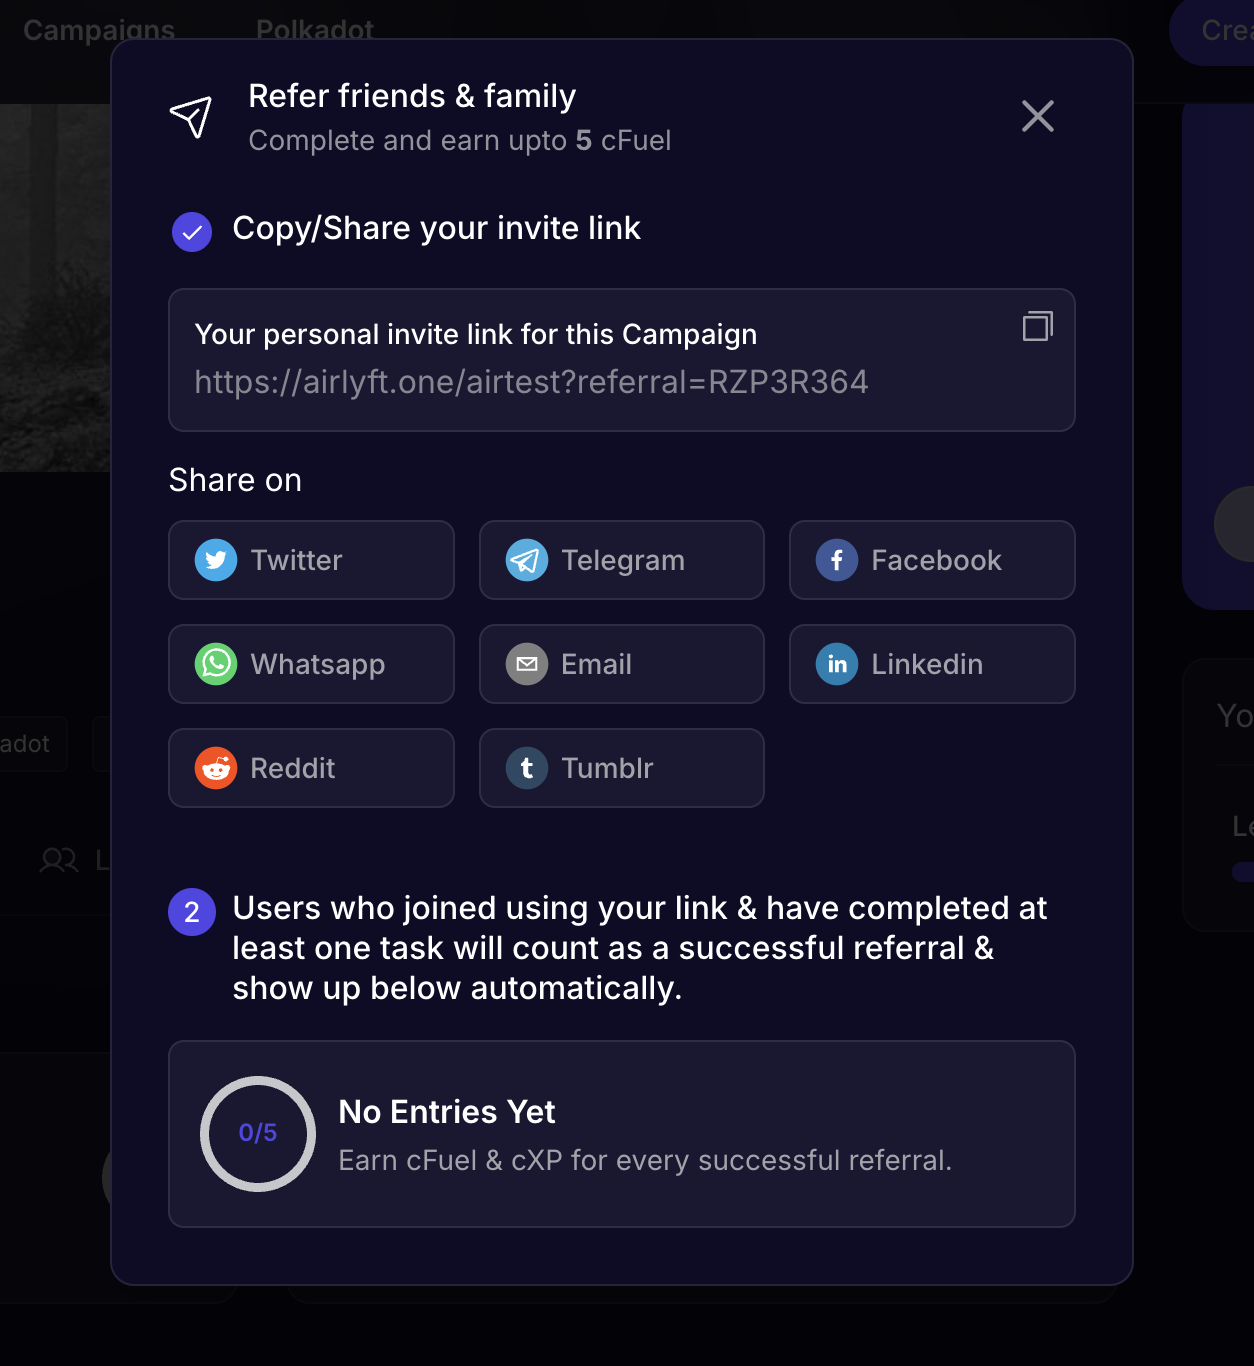Click the Whatsapp logo icon

tap(216, 664)
